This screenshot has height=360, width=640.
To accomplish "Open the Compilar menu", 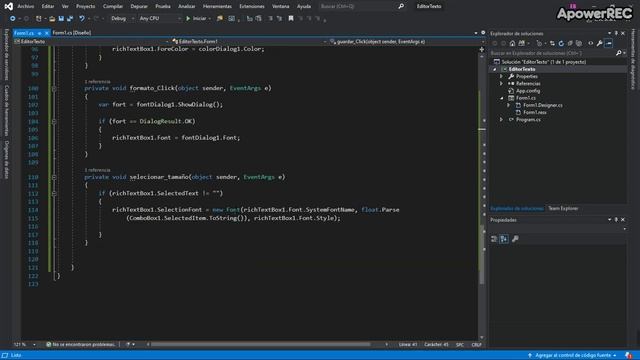I will click(x=113, y=7).
